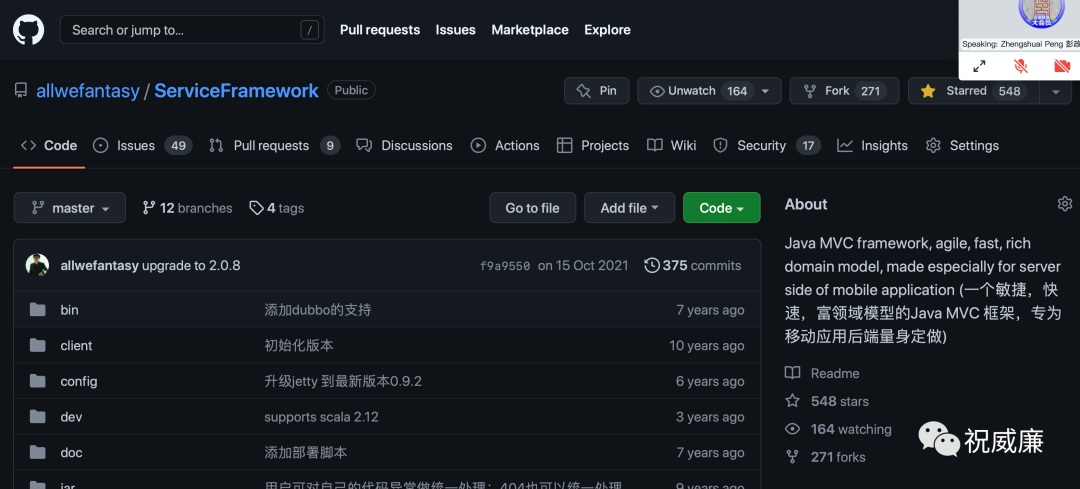Open the doc folder
1080x489 pixels.
tap(72, 453)
